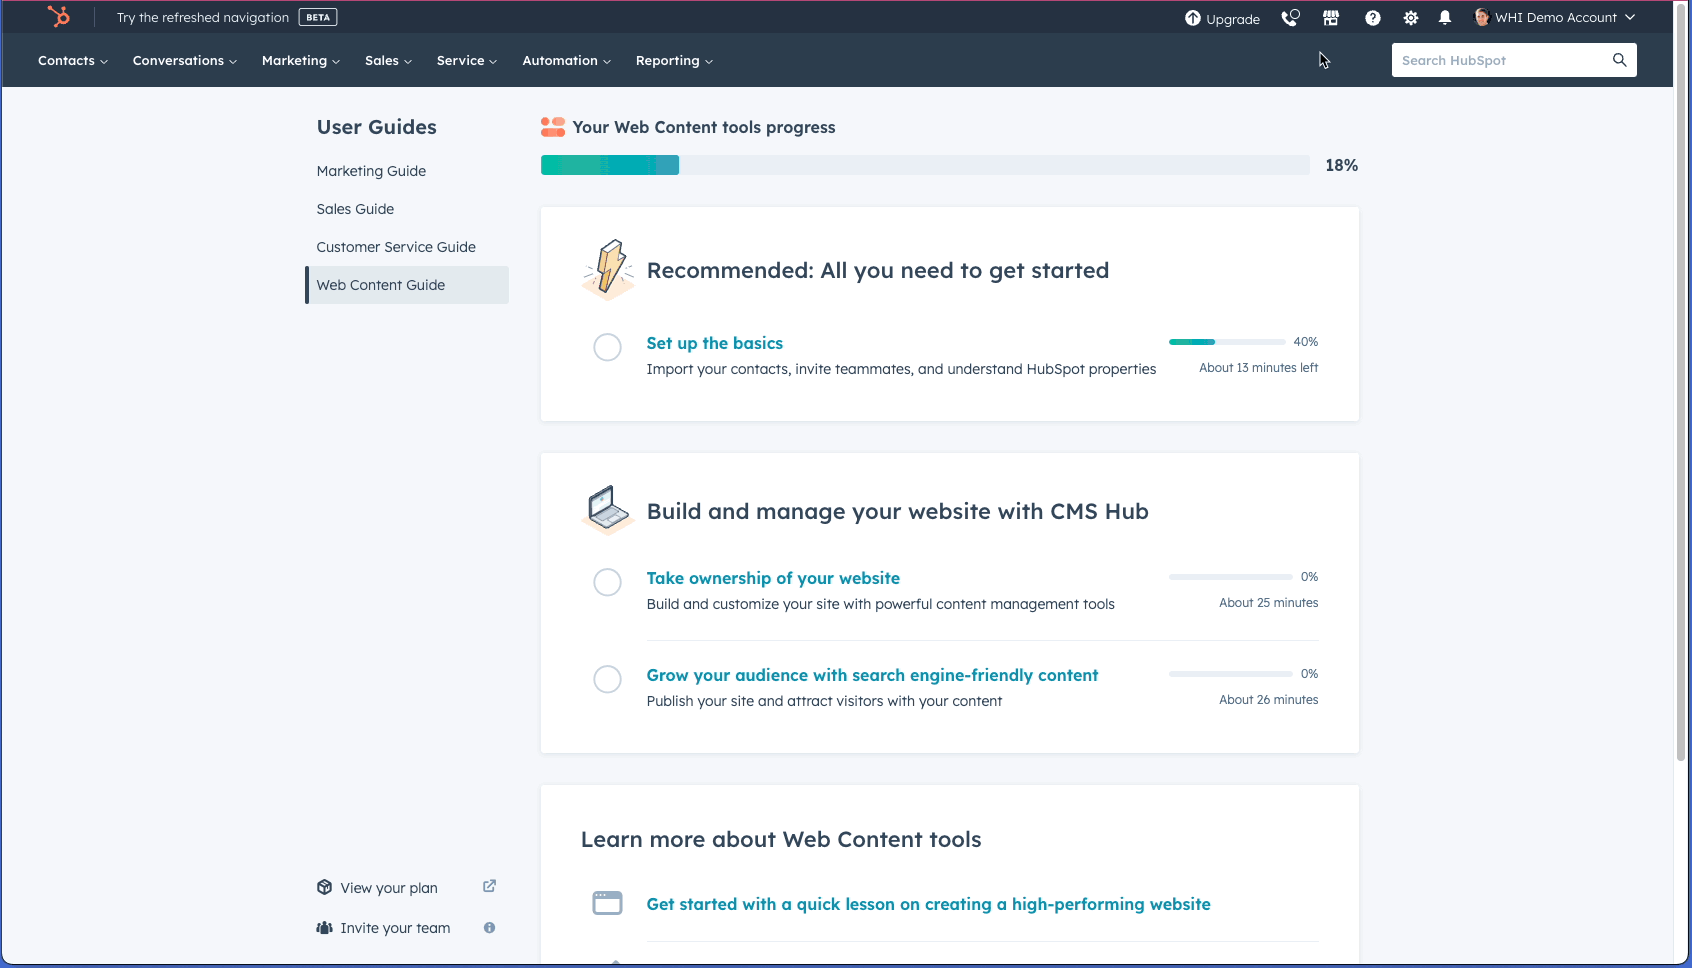Expand the WHI Demo Account menu

[1554, 17]
